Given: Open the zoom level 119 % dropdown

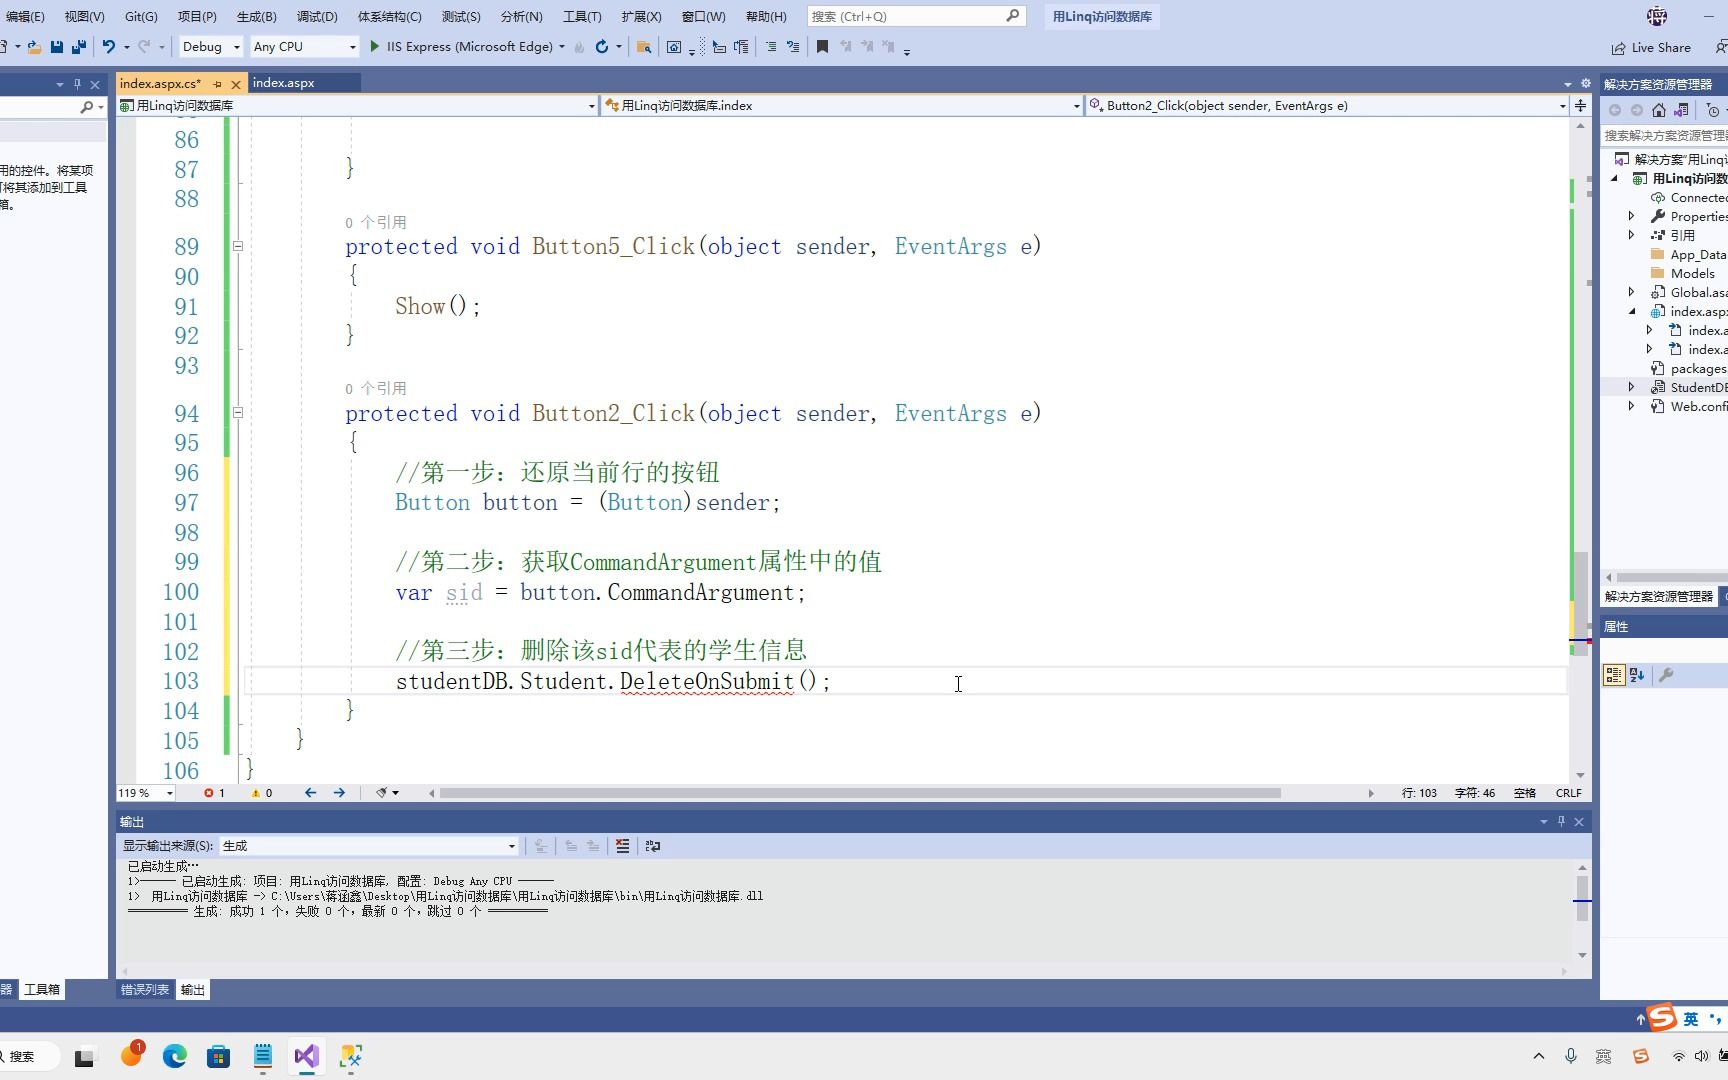Looking at the screenshot, I should point(146,793).
